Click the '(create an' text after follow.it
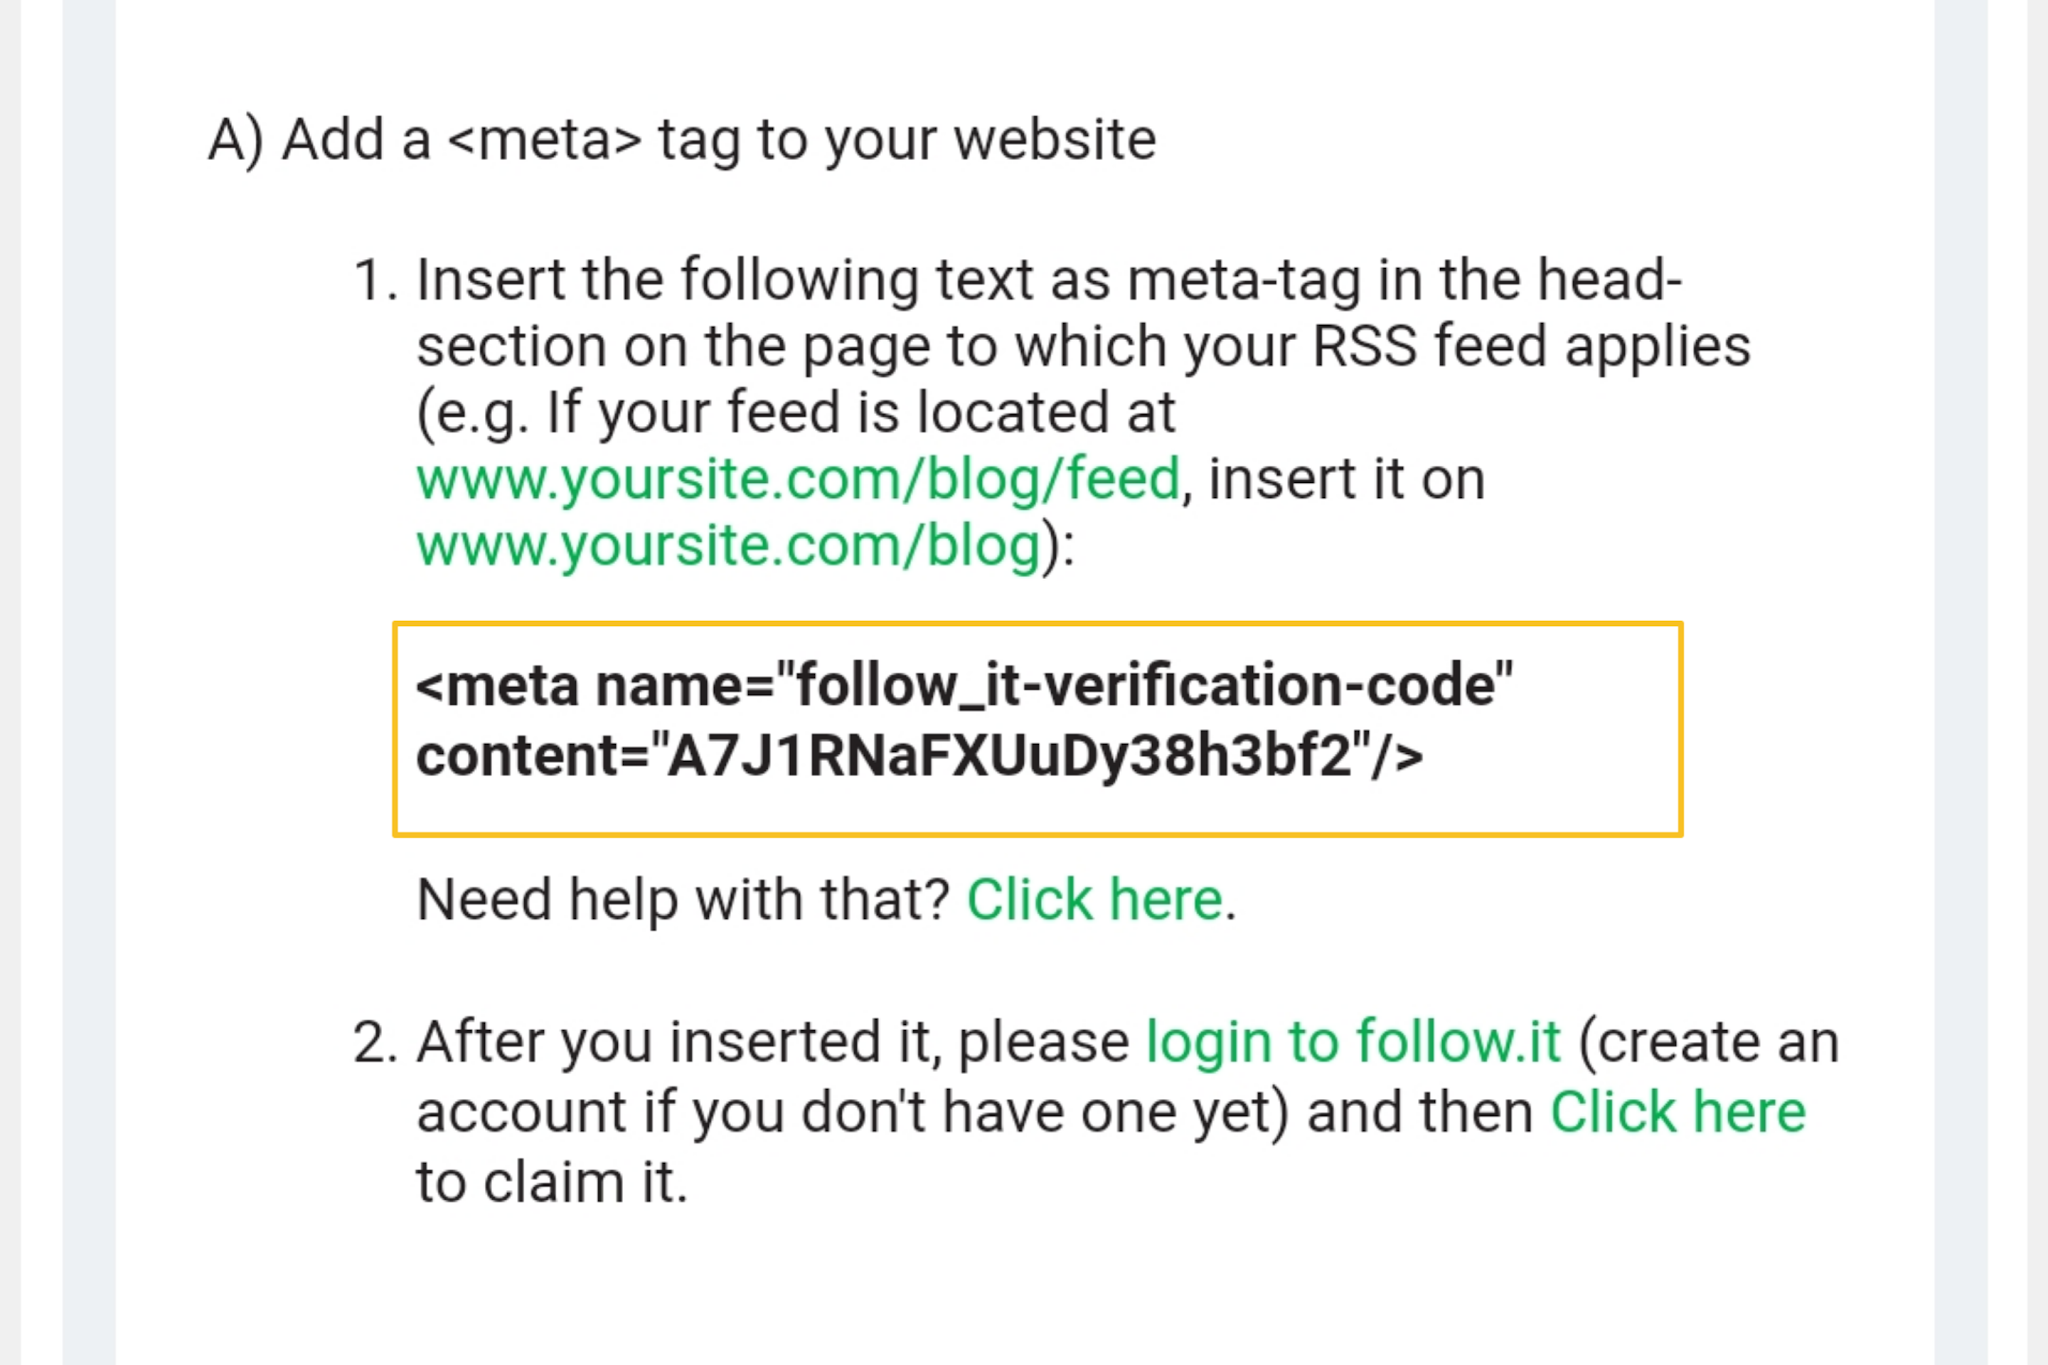The width and height of the screenshot is (2048, 1365). pyautogui.click(x=1709, y=1042)
